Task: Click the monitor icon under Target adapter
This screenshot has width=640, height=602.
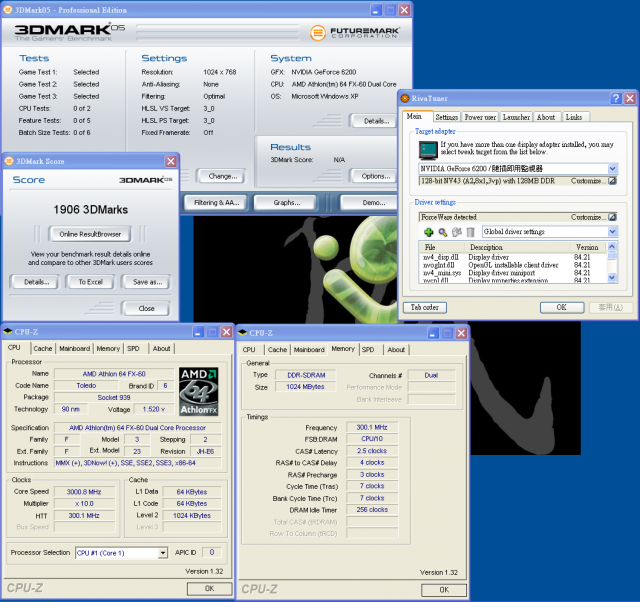Action: click(x=428, y=150)
